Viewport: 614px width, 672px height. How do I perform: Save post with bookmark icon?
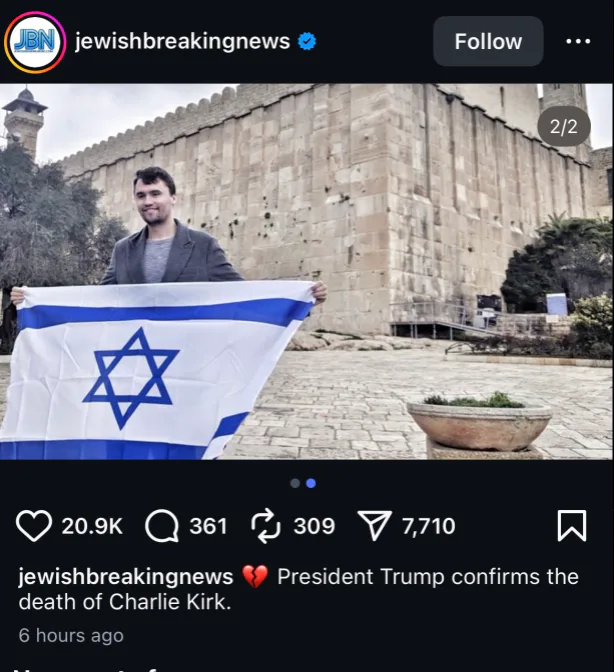click(572, 526)
